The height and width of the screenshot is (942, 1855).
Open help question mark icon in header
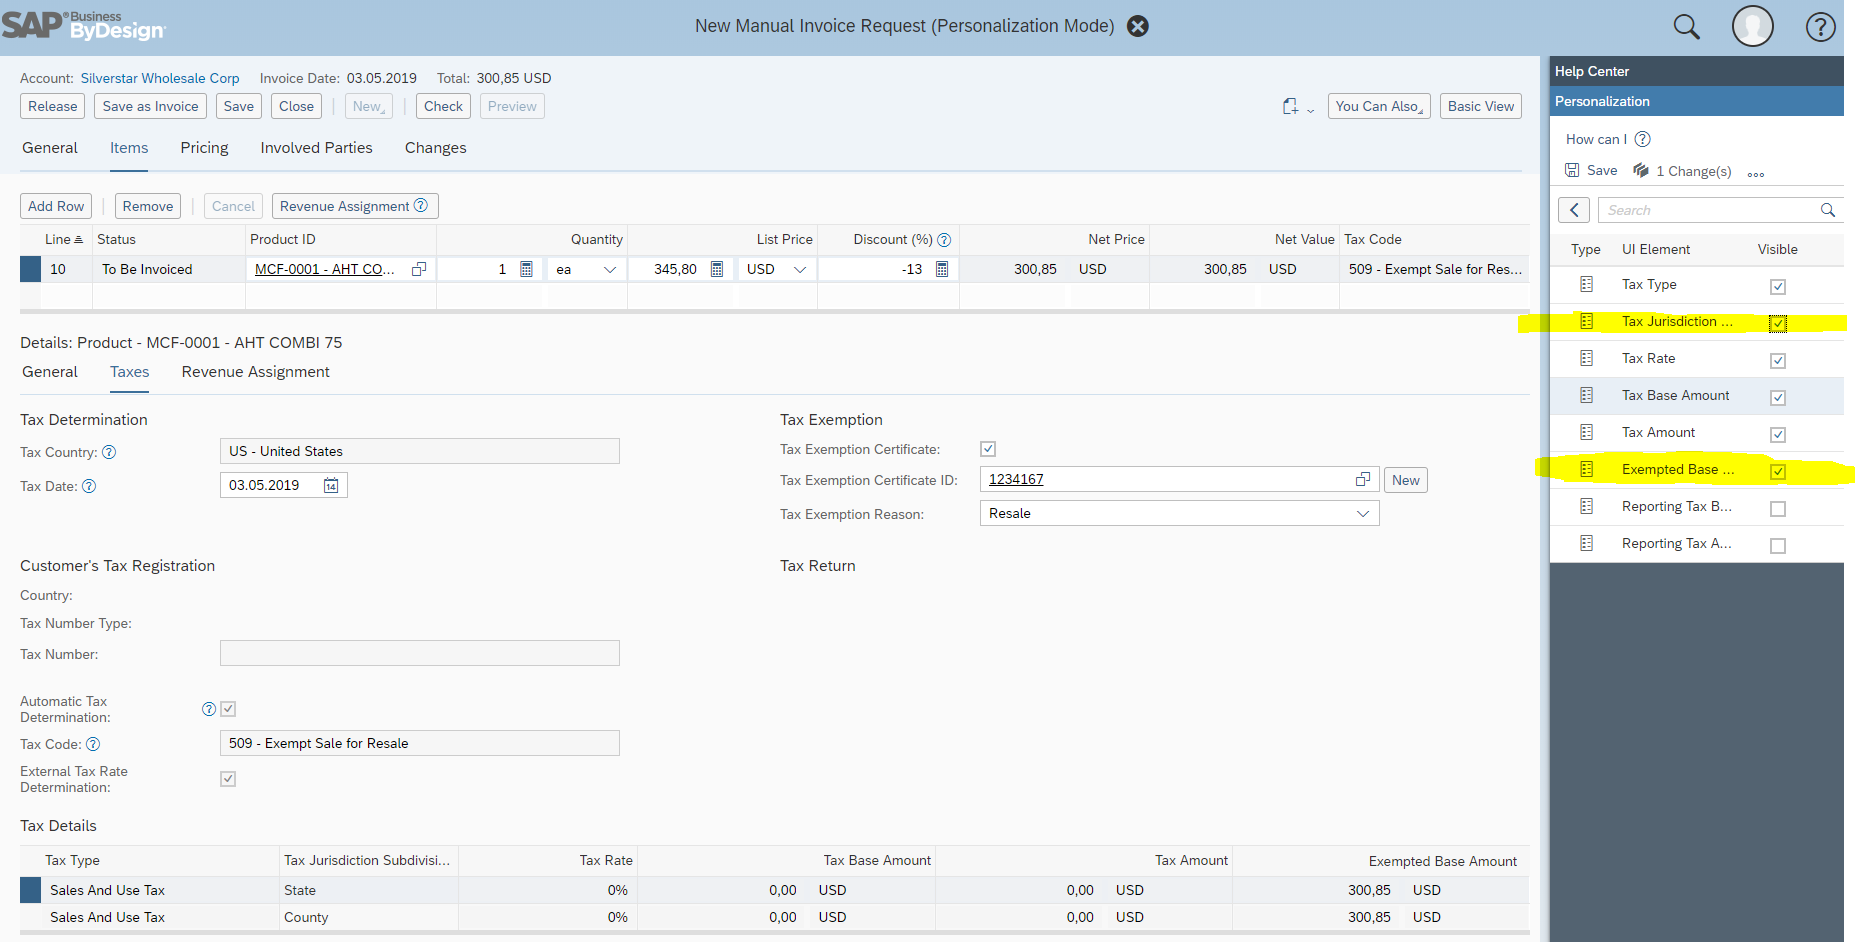(1820, 27)
